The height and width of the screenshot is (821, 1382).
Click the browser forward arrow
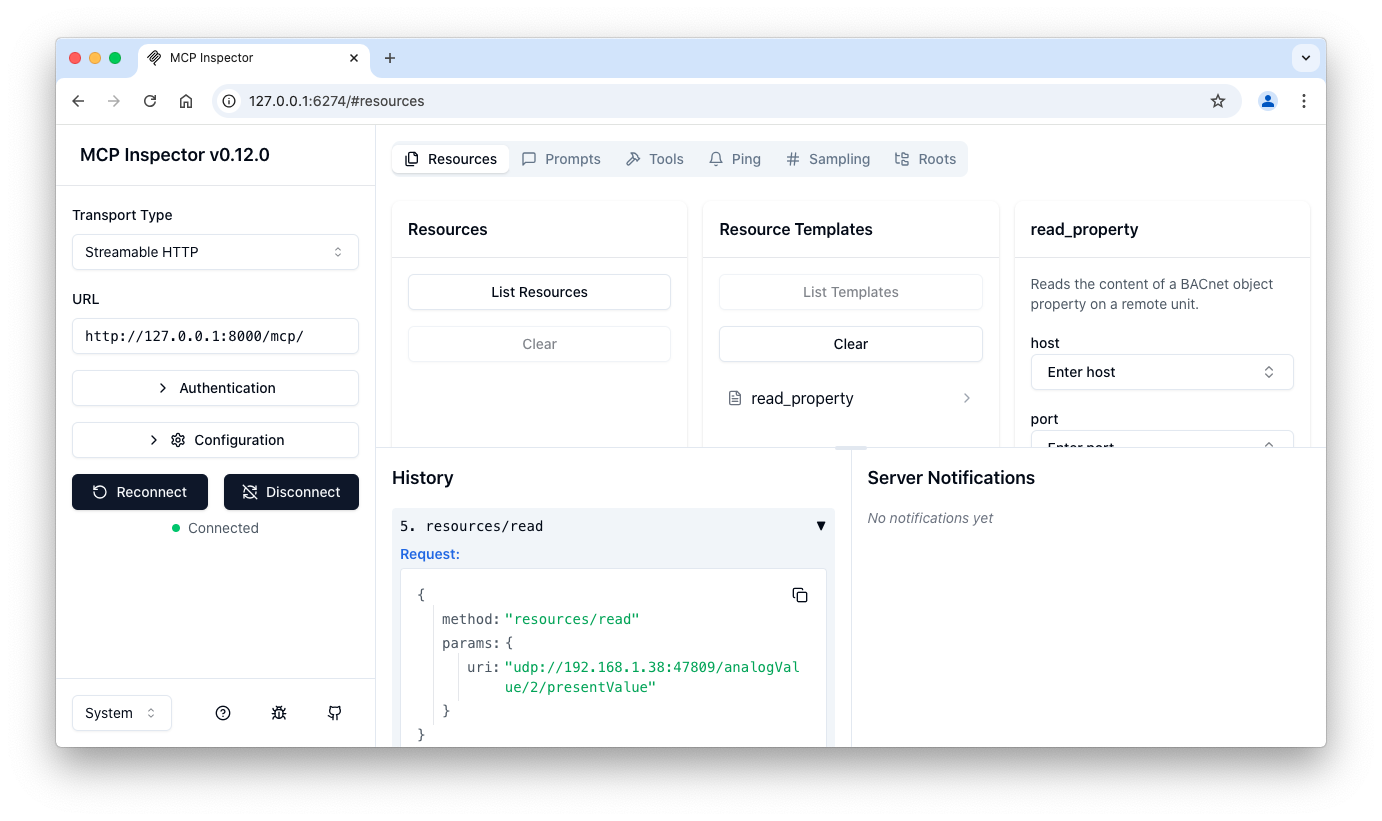114,101
